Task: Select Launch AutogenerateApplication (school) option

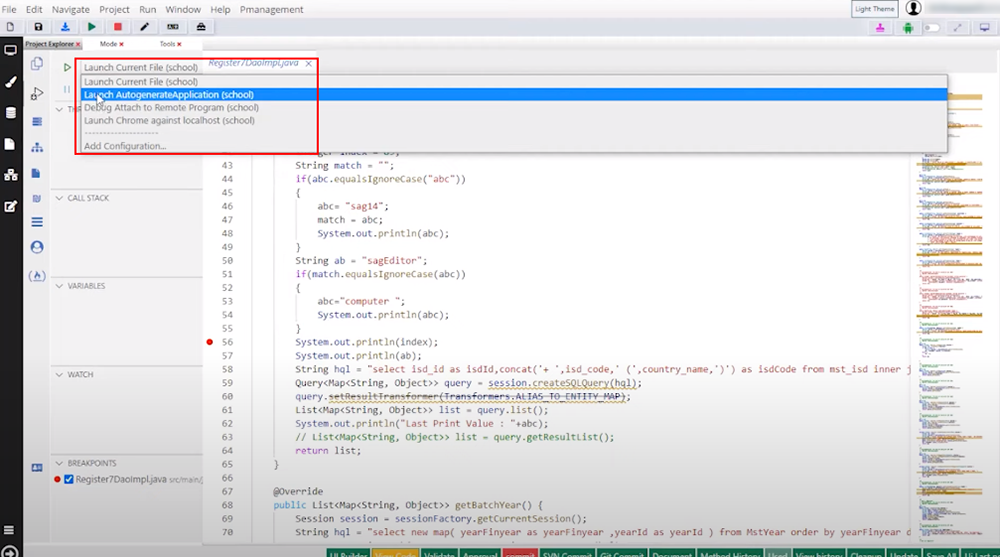Action: 168,95
